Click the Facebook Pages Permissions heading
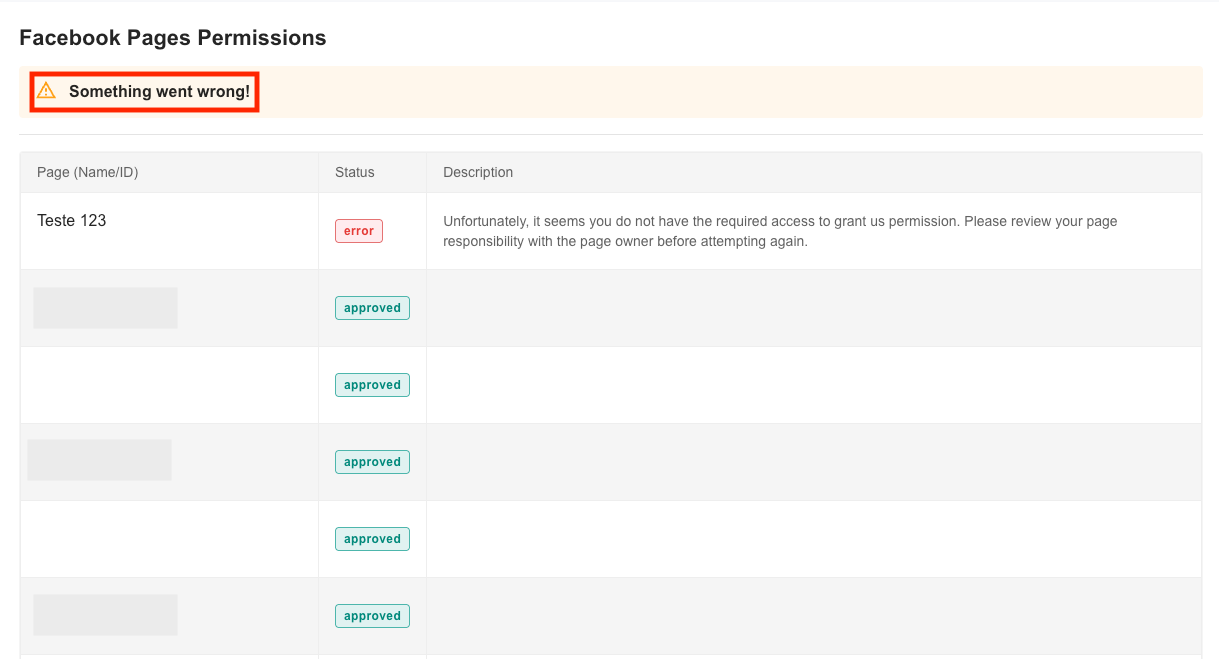 [173, 38]
